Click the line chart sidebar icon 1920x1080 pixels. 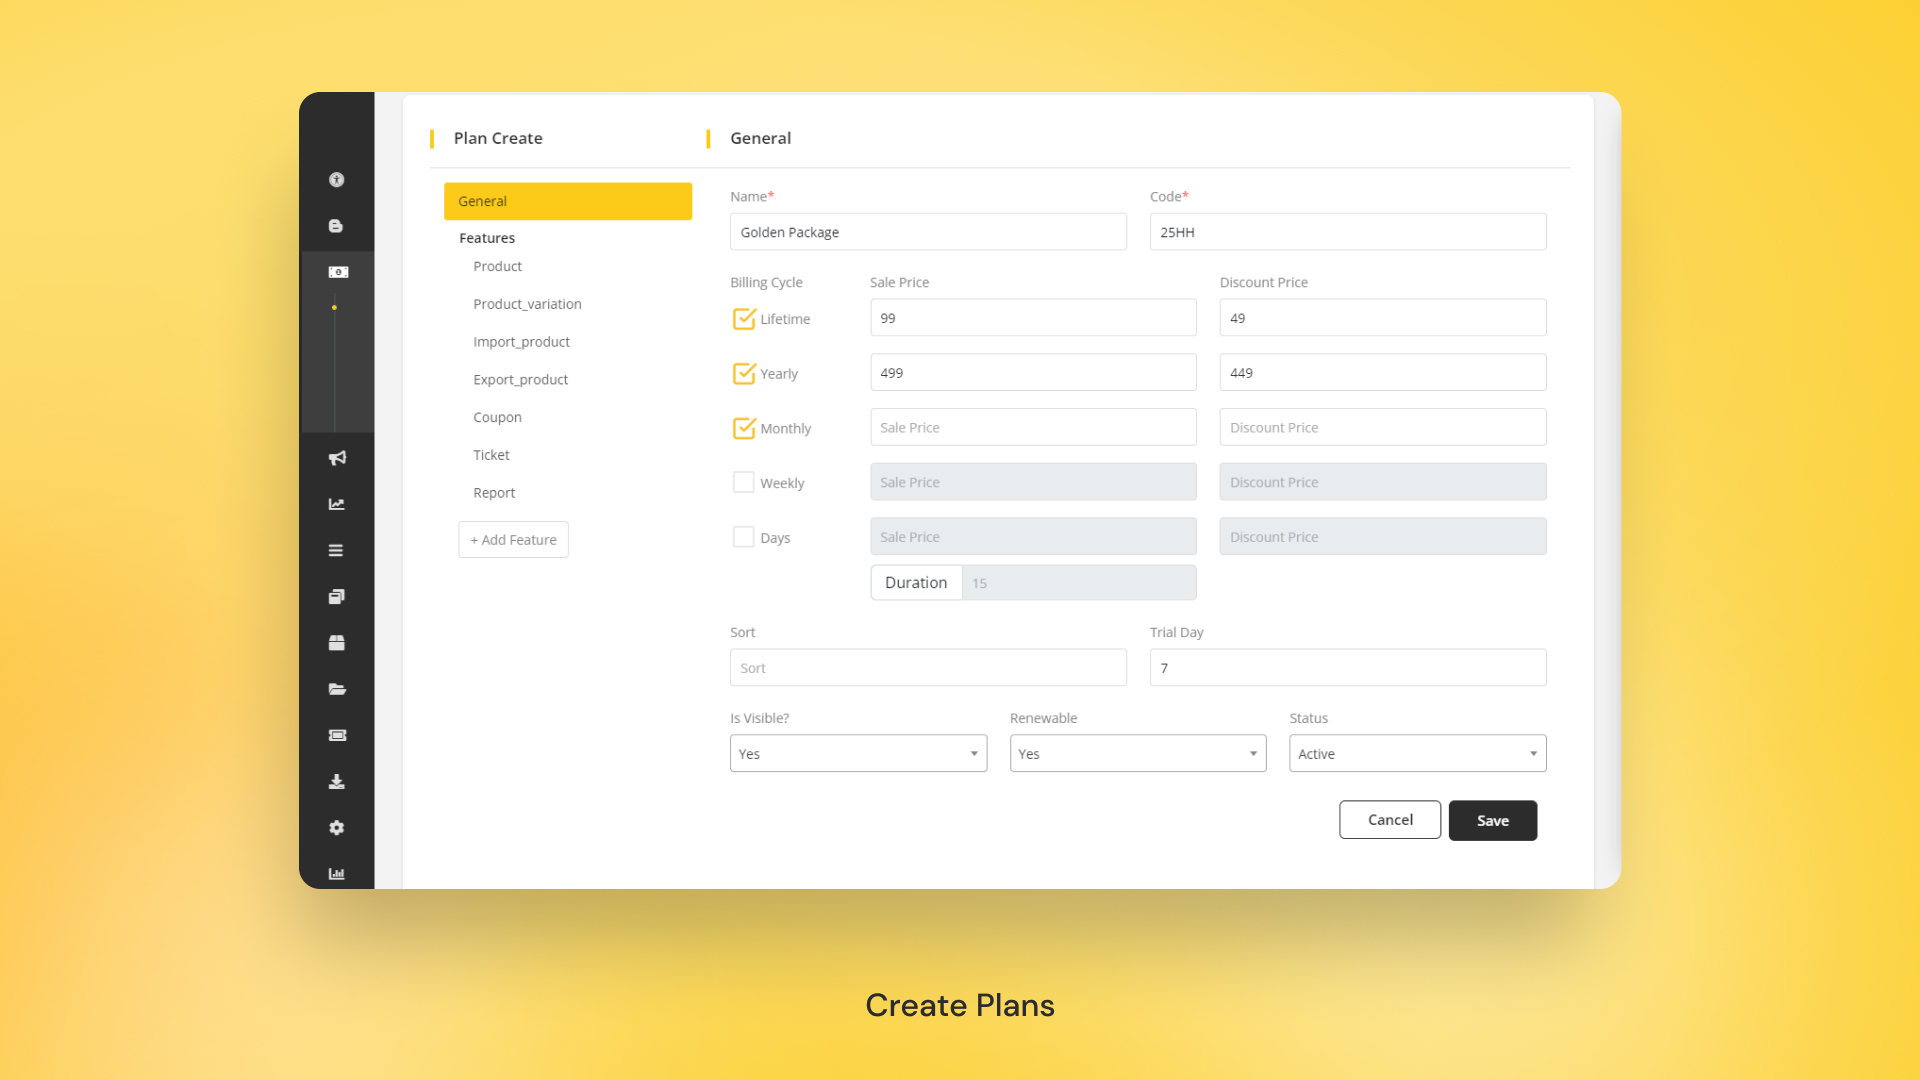[x=337, y=504]
